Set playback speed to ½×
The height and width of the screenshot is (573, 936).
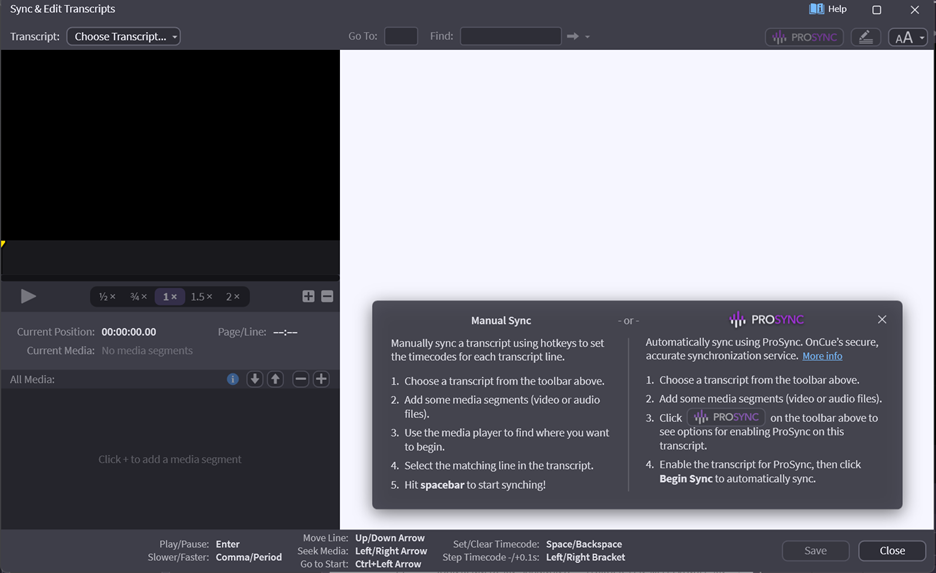pos(107,297)
